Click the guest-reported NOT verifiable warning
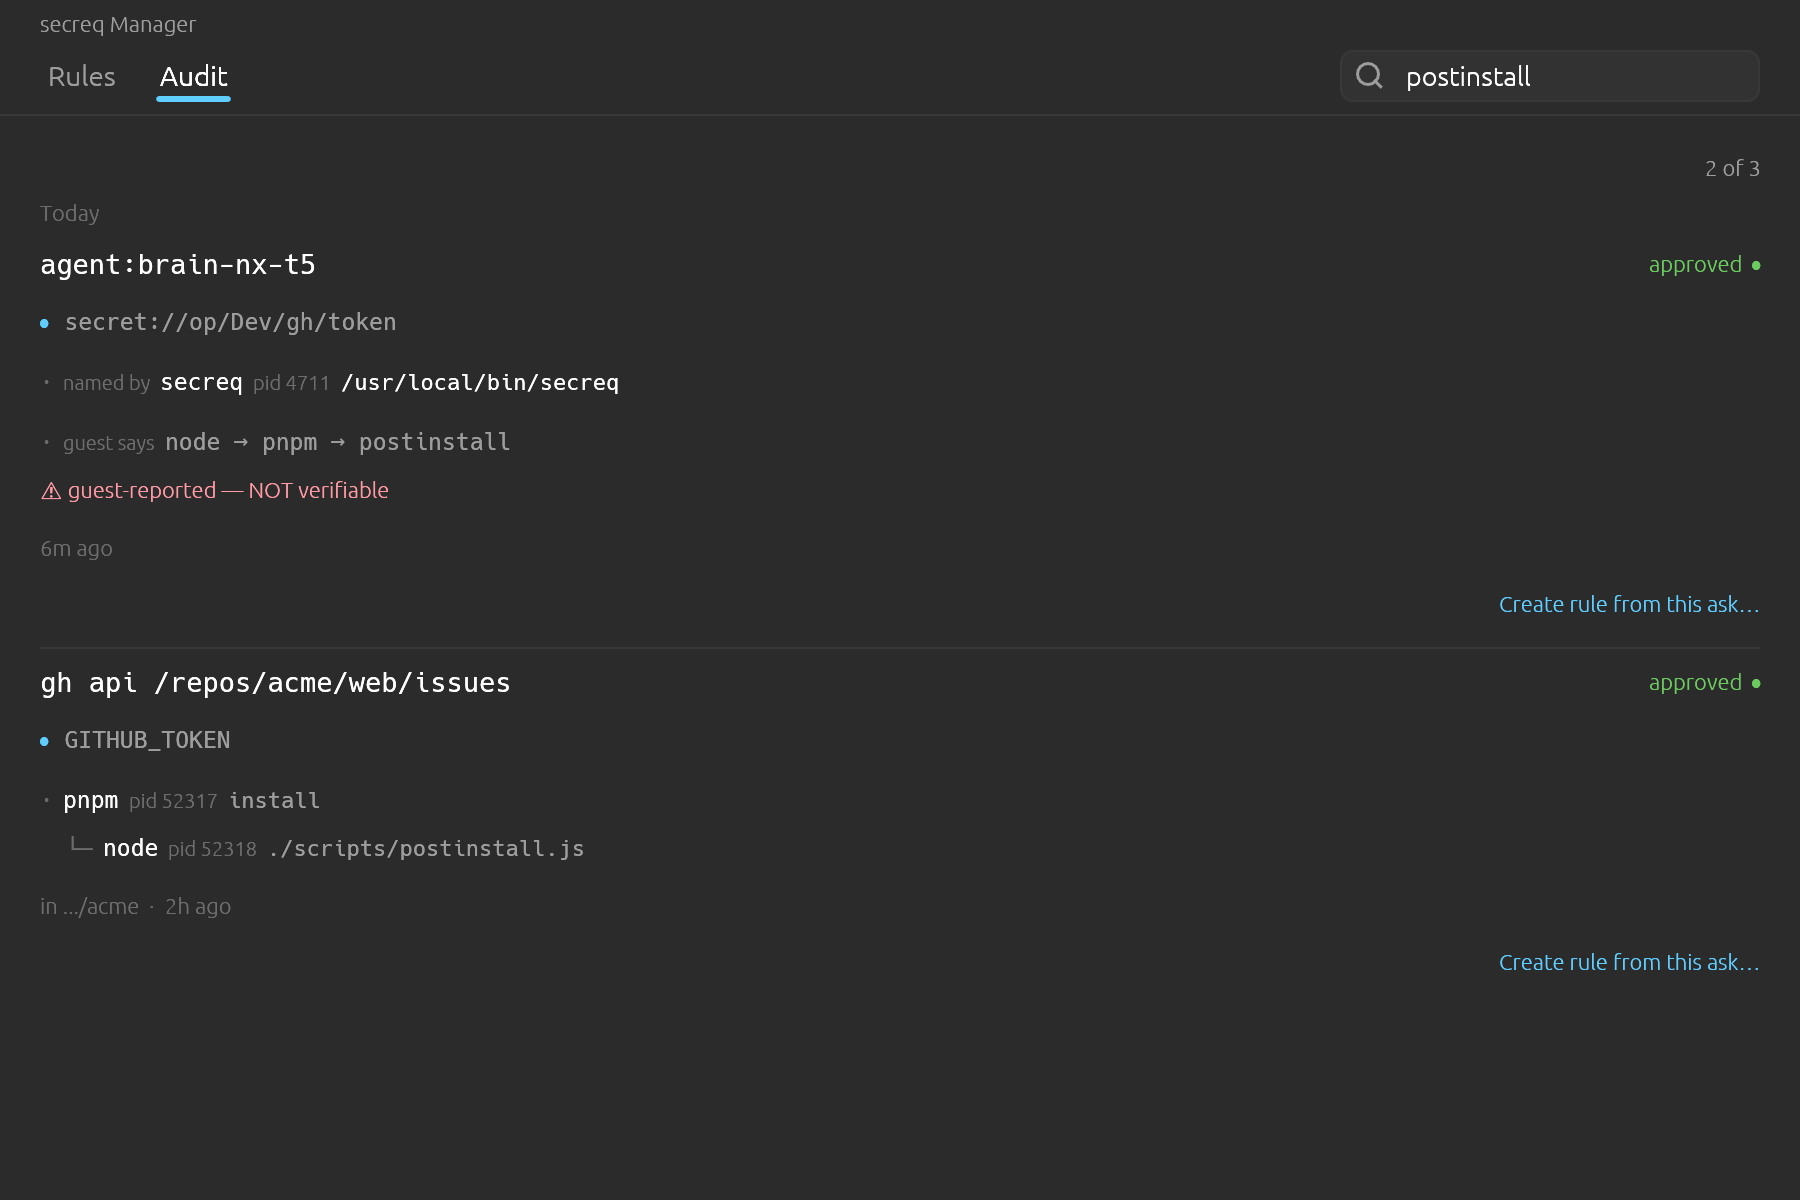Image resolution: width=1800 pixels, height=1200 pixels. 215,491
